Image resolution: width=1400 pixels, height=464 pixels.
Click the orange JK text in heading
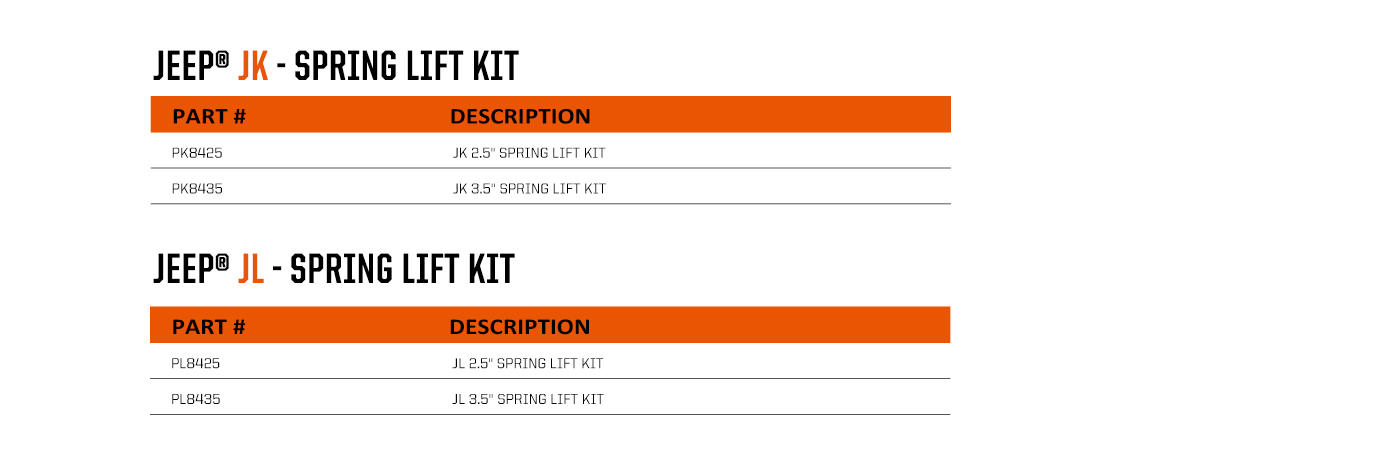click(x=253, y=66)
